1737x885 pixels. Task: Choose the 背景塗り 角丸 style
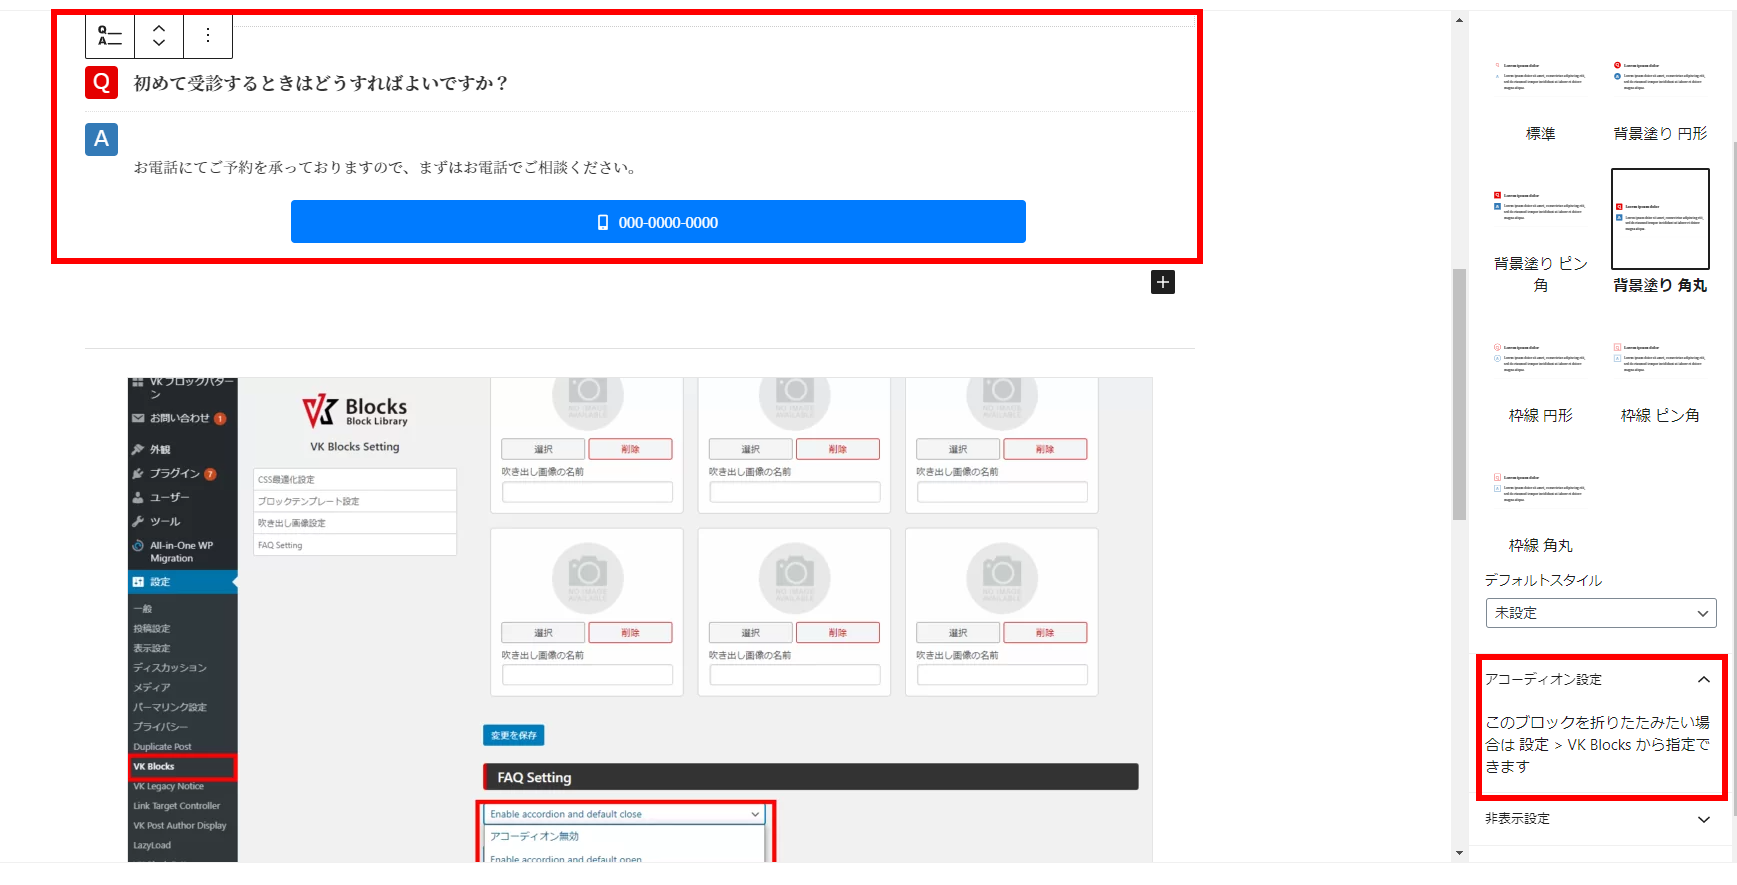tap(1660, 232)
